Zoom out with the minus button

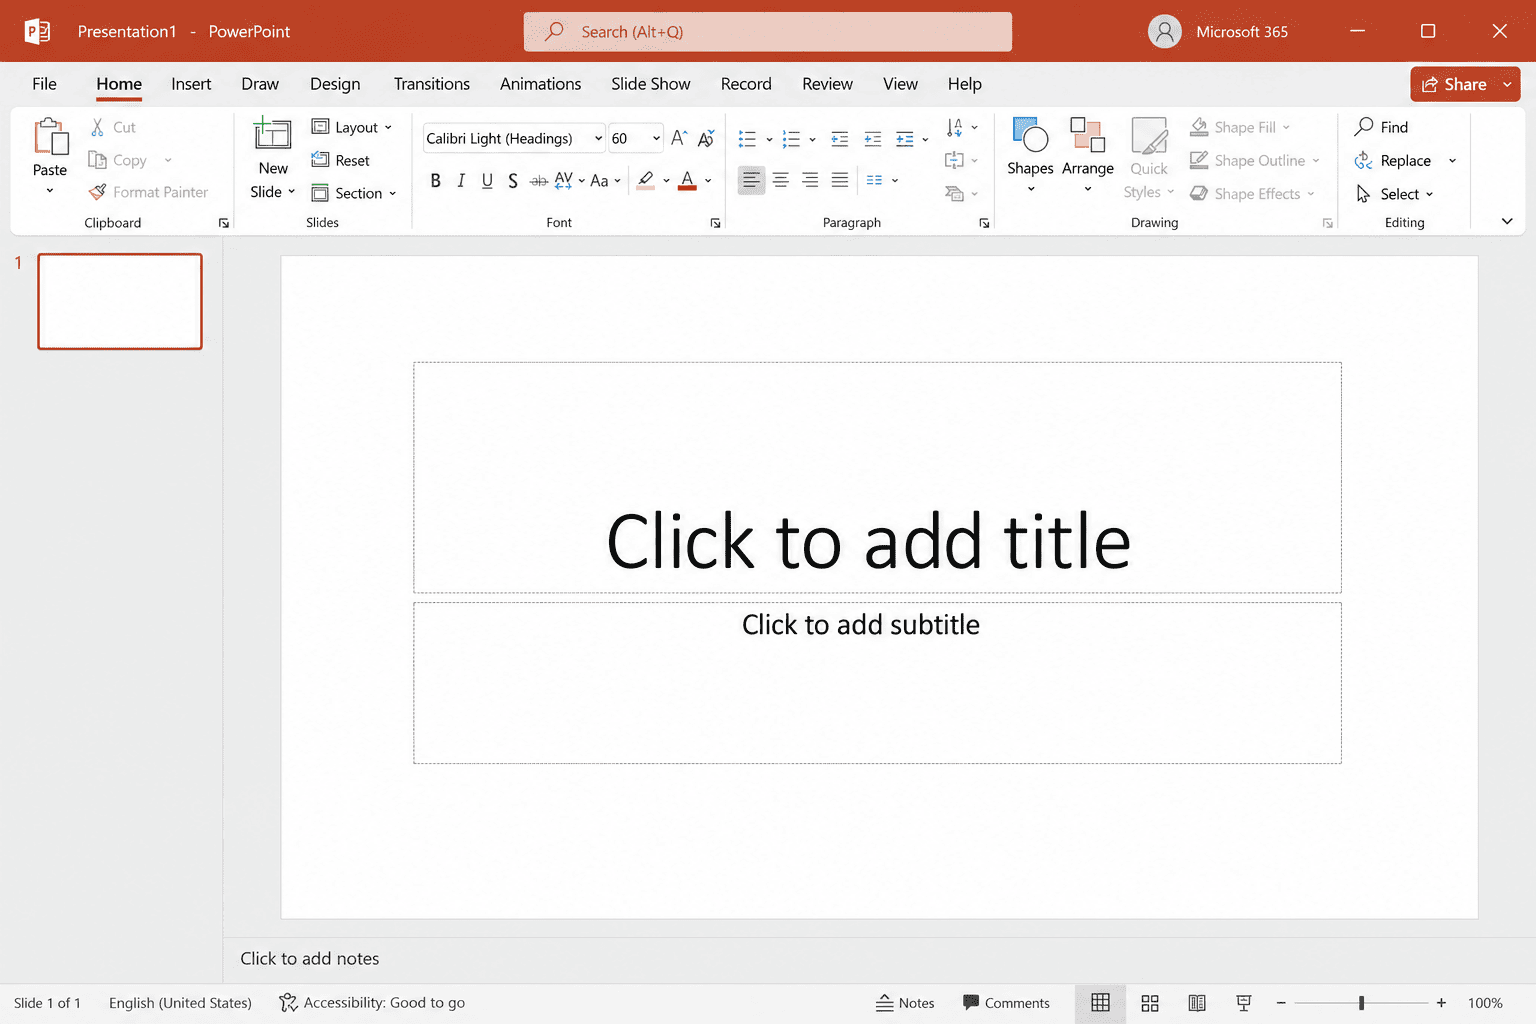[1281, 1003]
